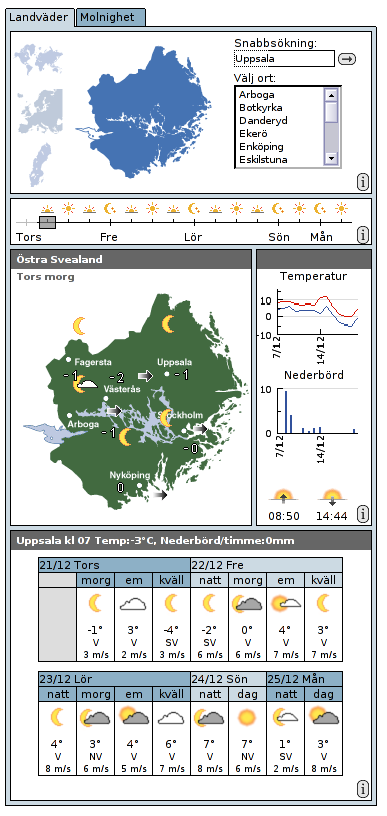The width and height of the screenshot is (387, 816).
Task: Choose Ekerö in the Välj ort list
Action: pyautogui.click(x=253, y=134)
